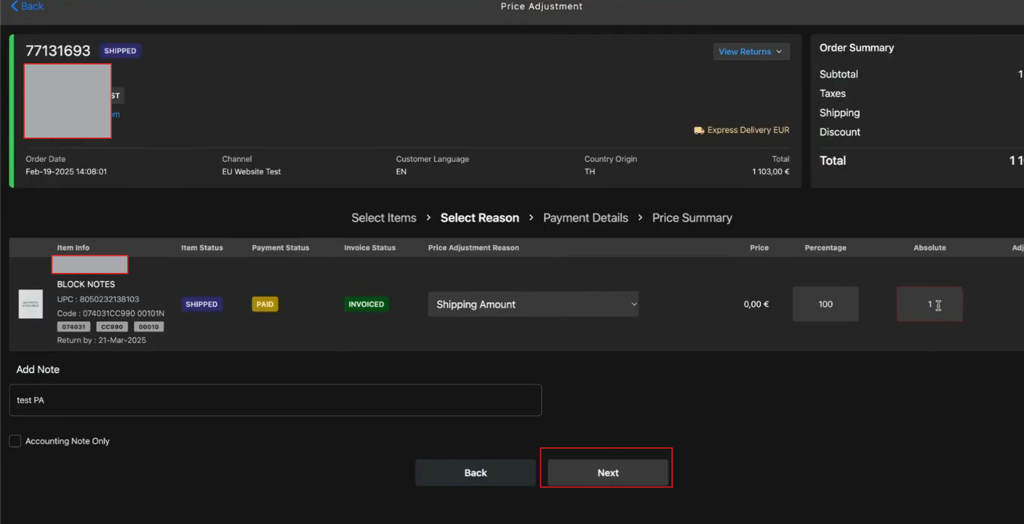Click the Return by 21-Mar-2025 text

point(102,340)
